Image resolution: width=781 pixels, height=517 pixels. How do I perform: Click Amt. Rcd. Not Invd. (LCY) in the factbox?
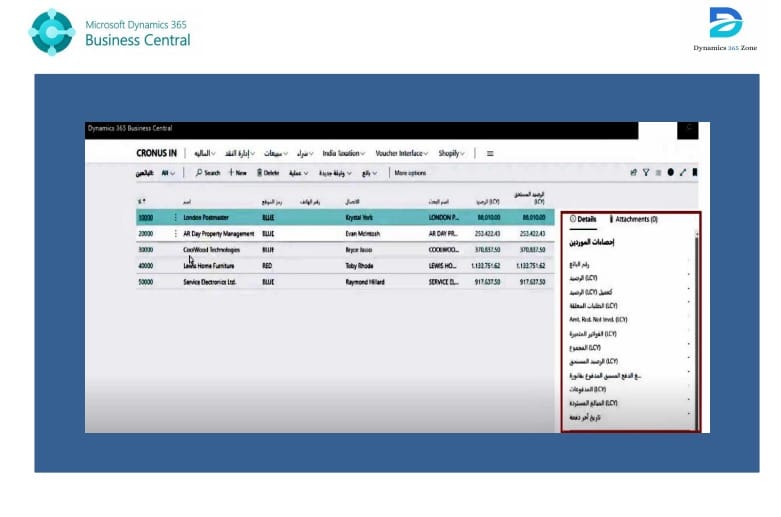point(598,320)
